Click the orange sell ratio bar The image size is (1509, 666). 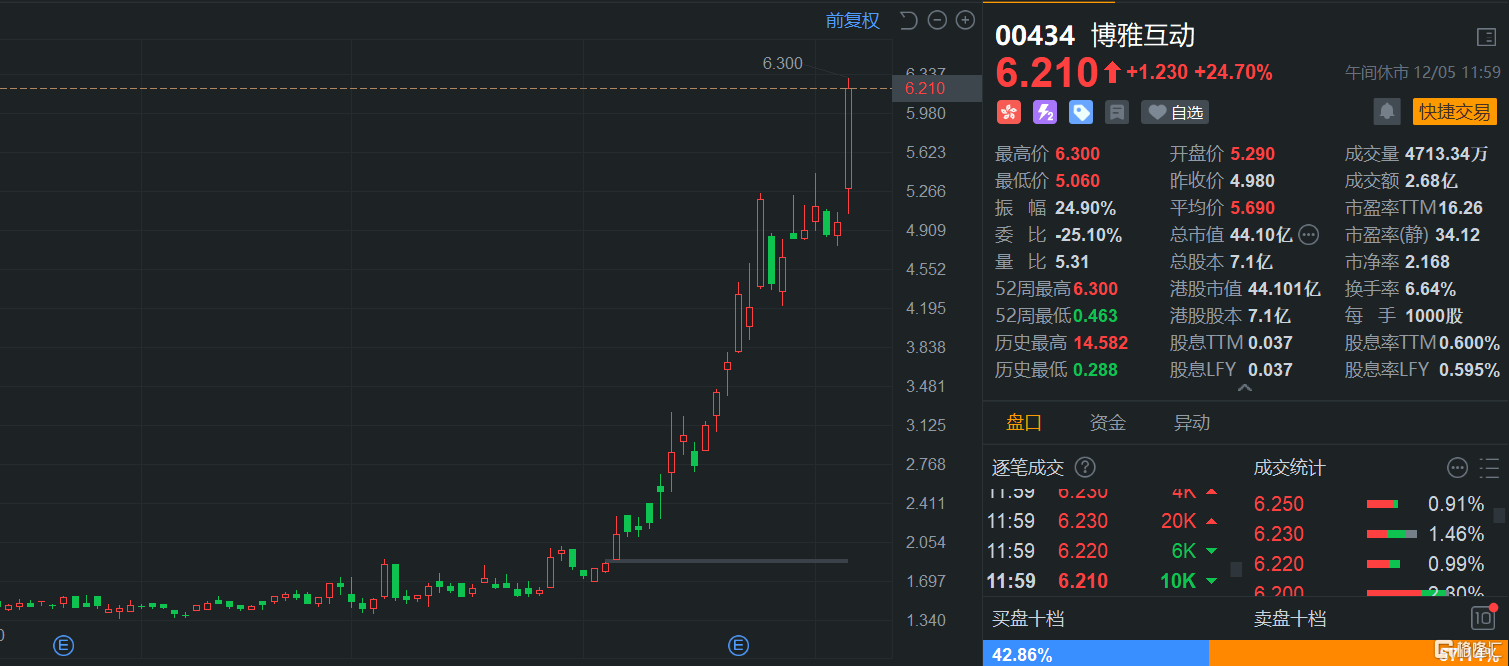[x=1358, y=654]
